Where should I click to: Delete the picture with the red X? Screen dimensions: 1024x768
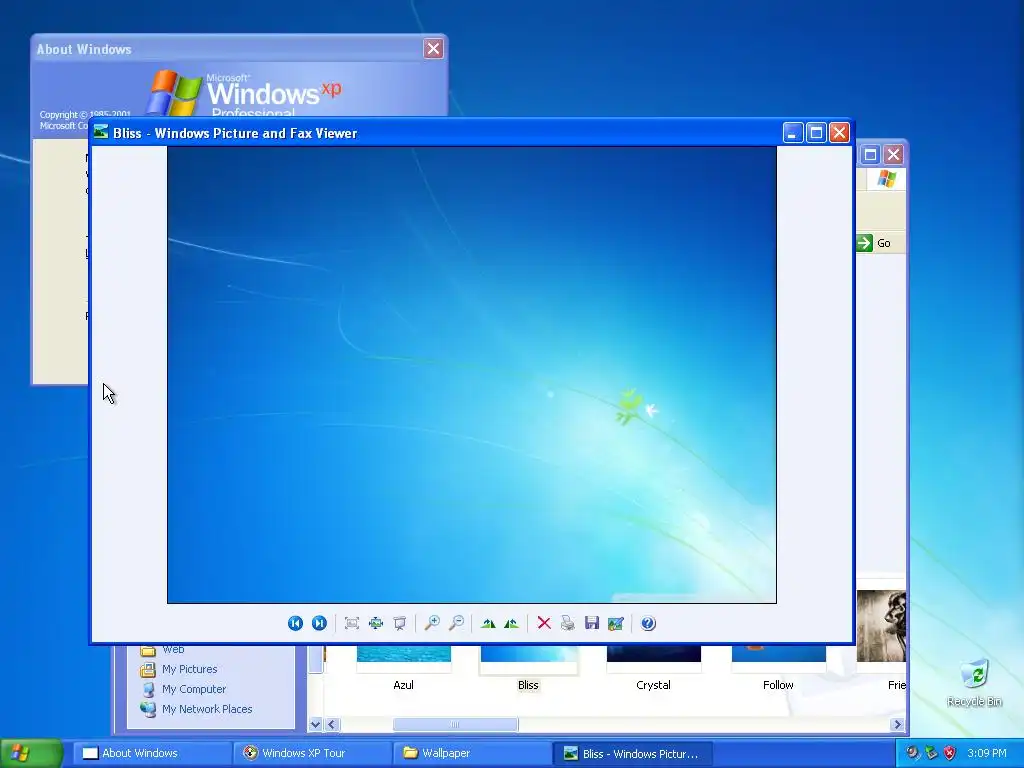[544, 623]
